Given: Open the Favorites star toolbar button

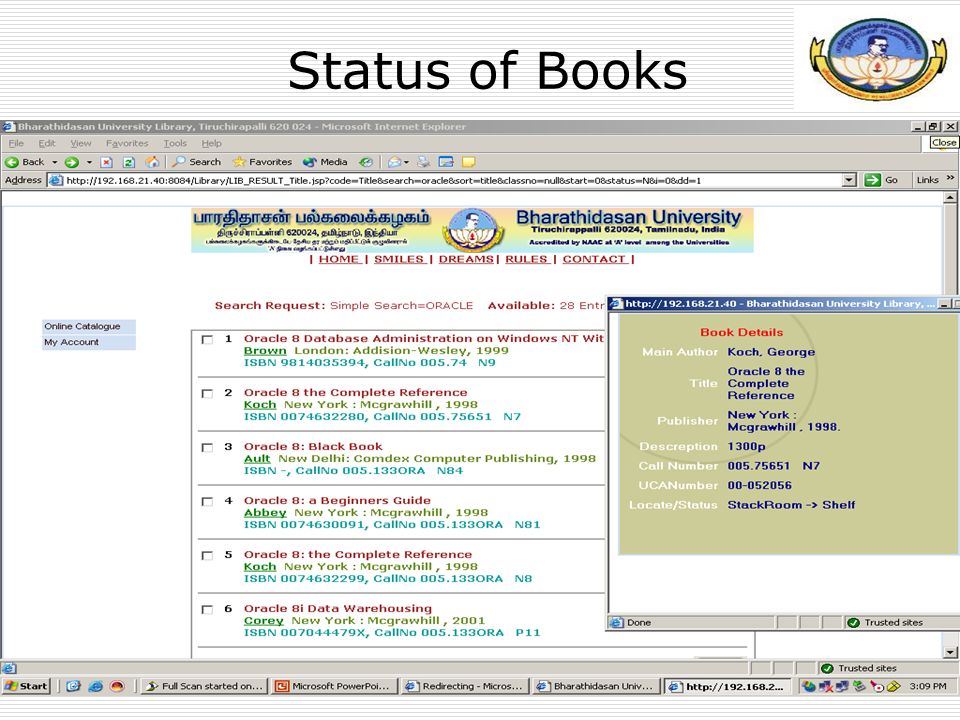Looking at the screenshot, I should [x=262, y=162].
